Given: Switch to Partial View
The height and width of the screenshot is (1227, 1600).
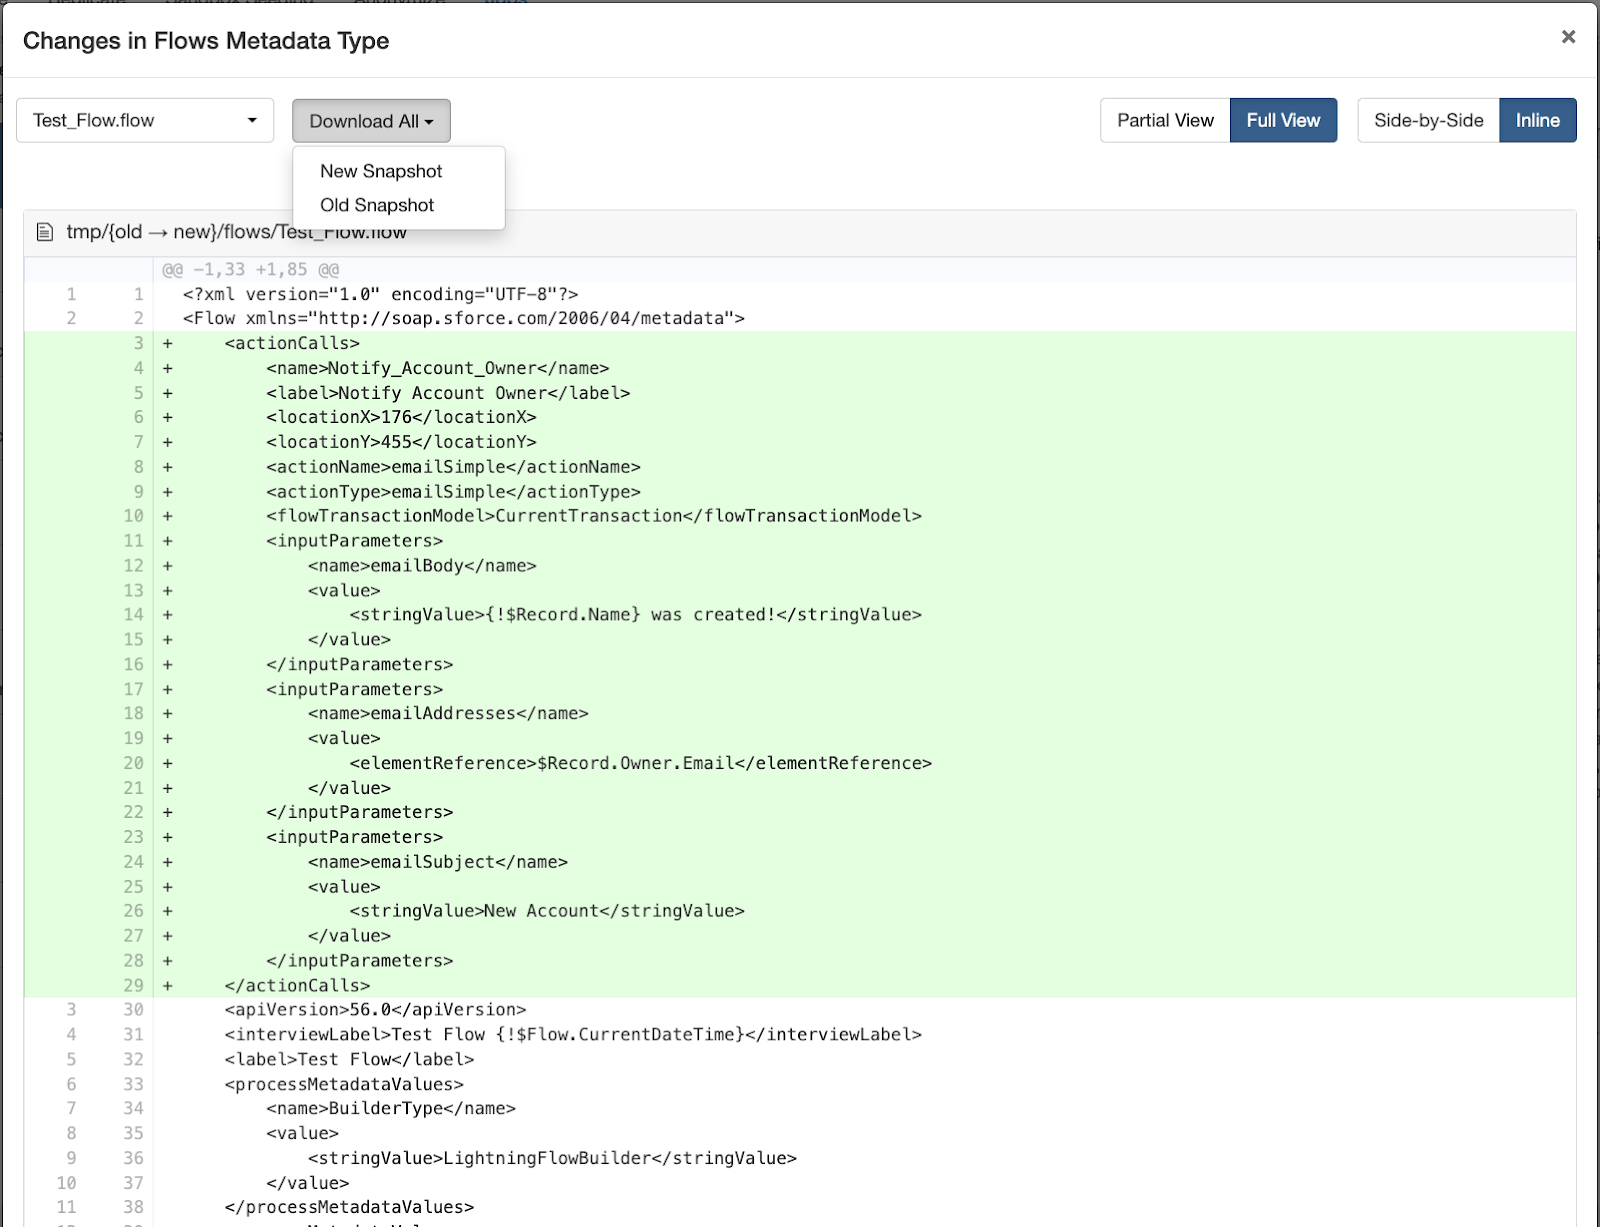Looking at the screenshot, I should tap(1165, 120).
